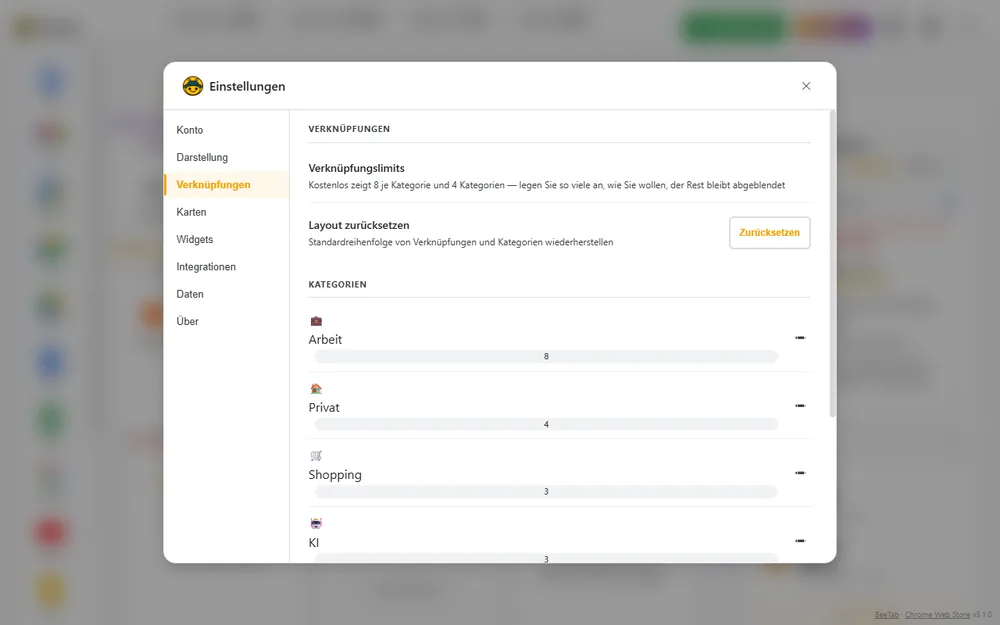Viewport: 1000px width, 625px height.
Task: Click the 'Standardreihenfolge von Verknüpfungen' description
Action: pyautogui.click(x=460, y=242)
